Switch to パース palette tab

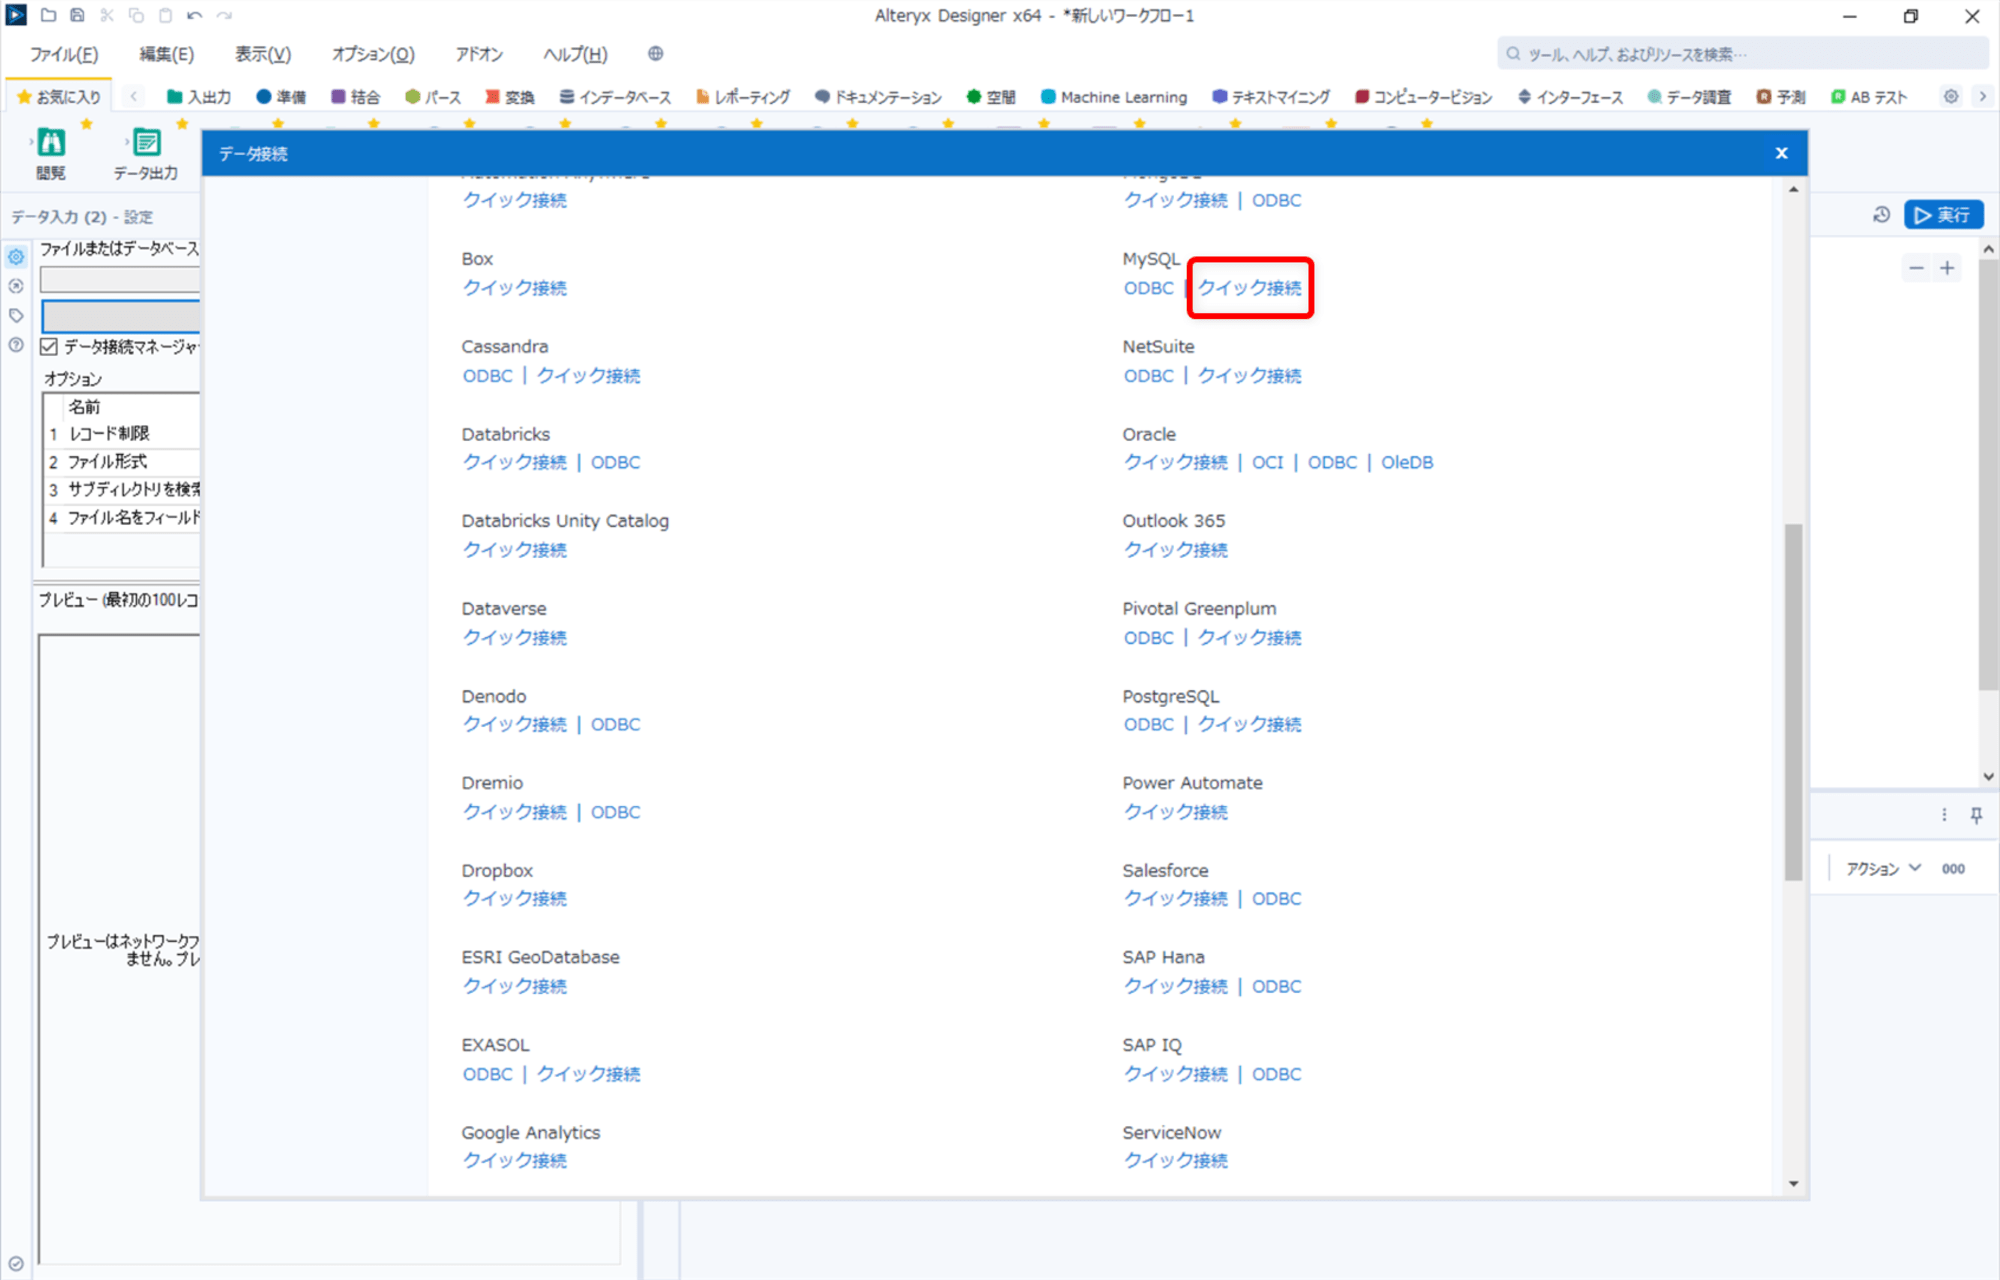433,97
